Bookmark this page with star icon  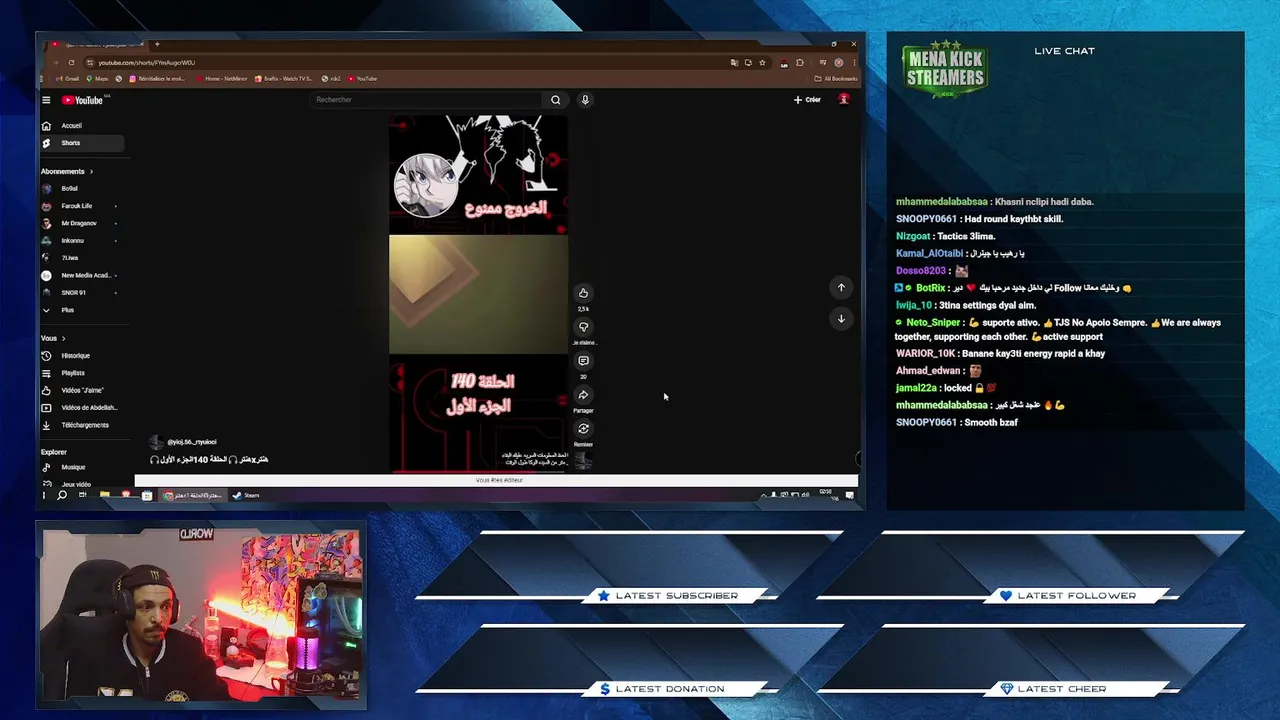tap(762, 63)
